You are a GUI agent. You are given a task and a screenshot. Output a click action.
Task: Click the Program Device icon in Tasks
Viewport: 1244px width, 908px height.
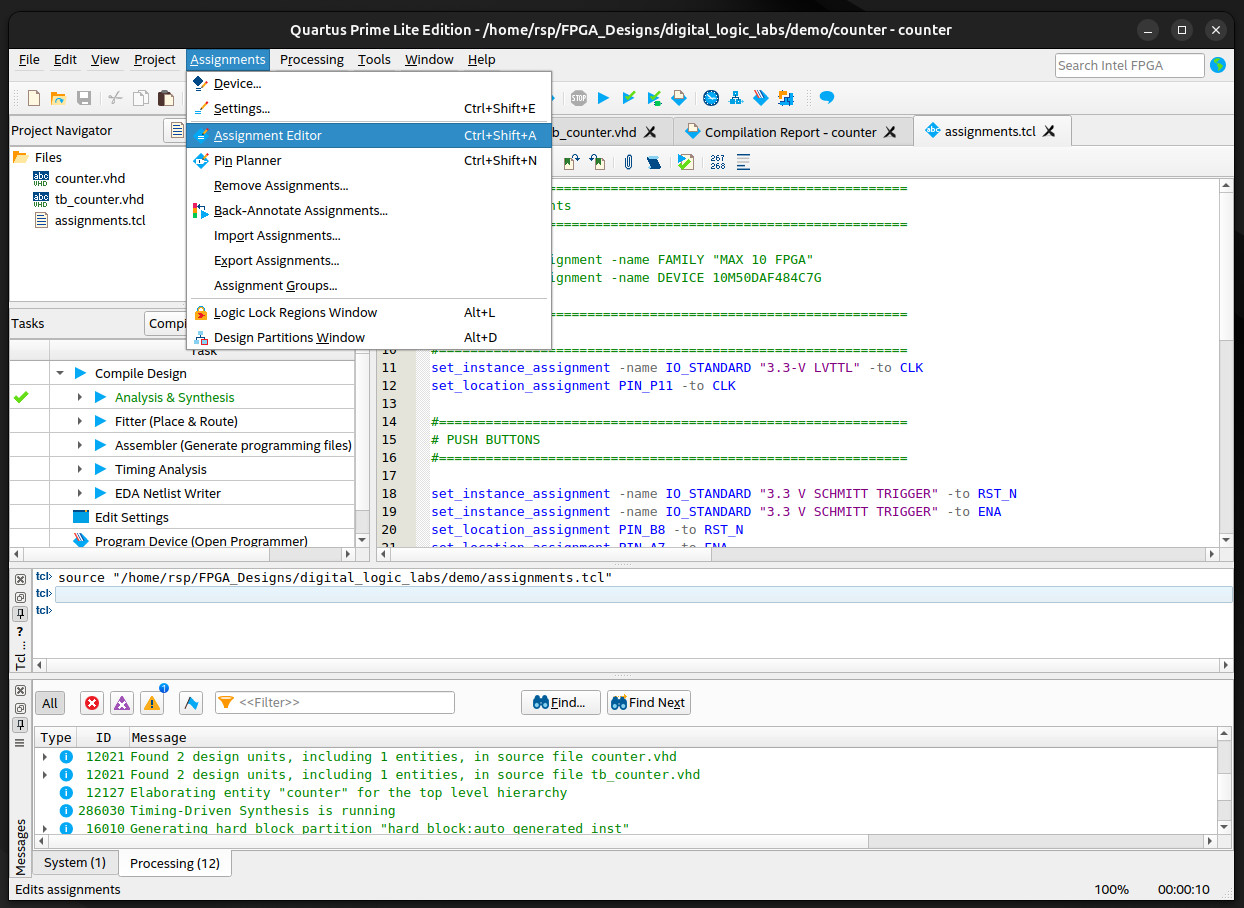81,541
